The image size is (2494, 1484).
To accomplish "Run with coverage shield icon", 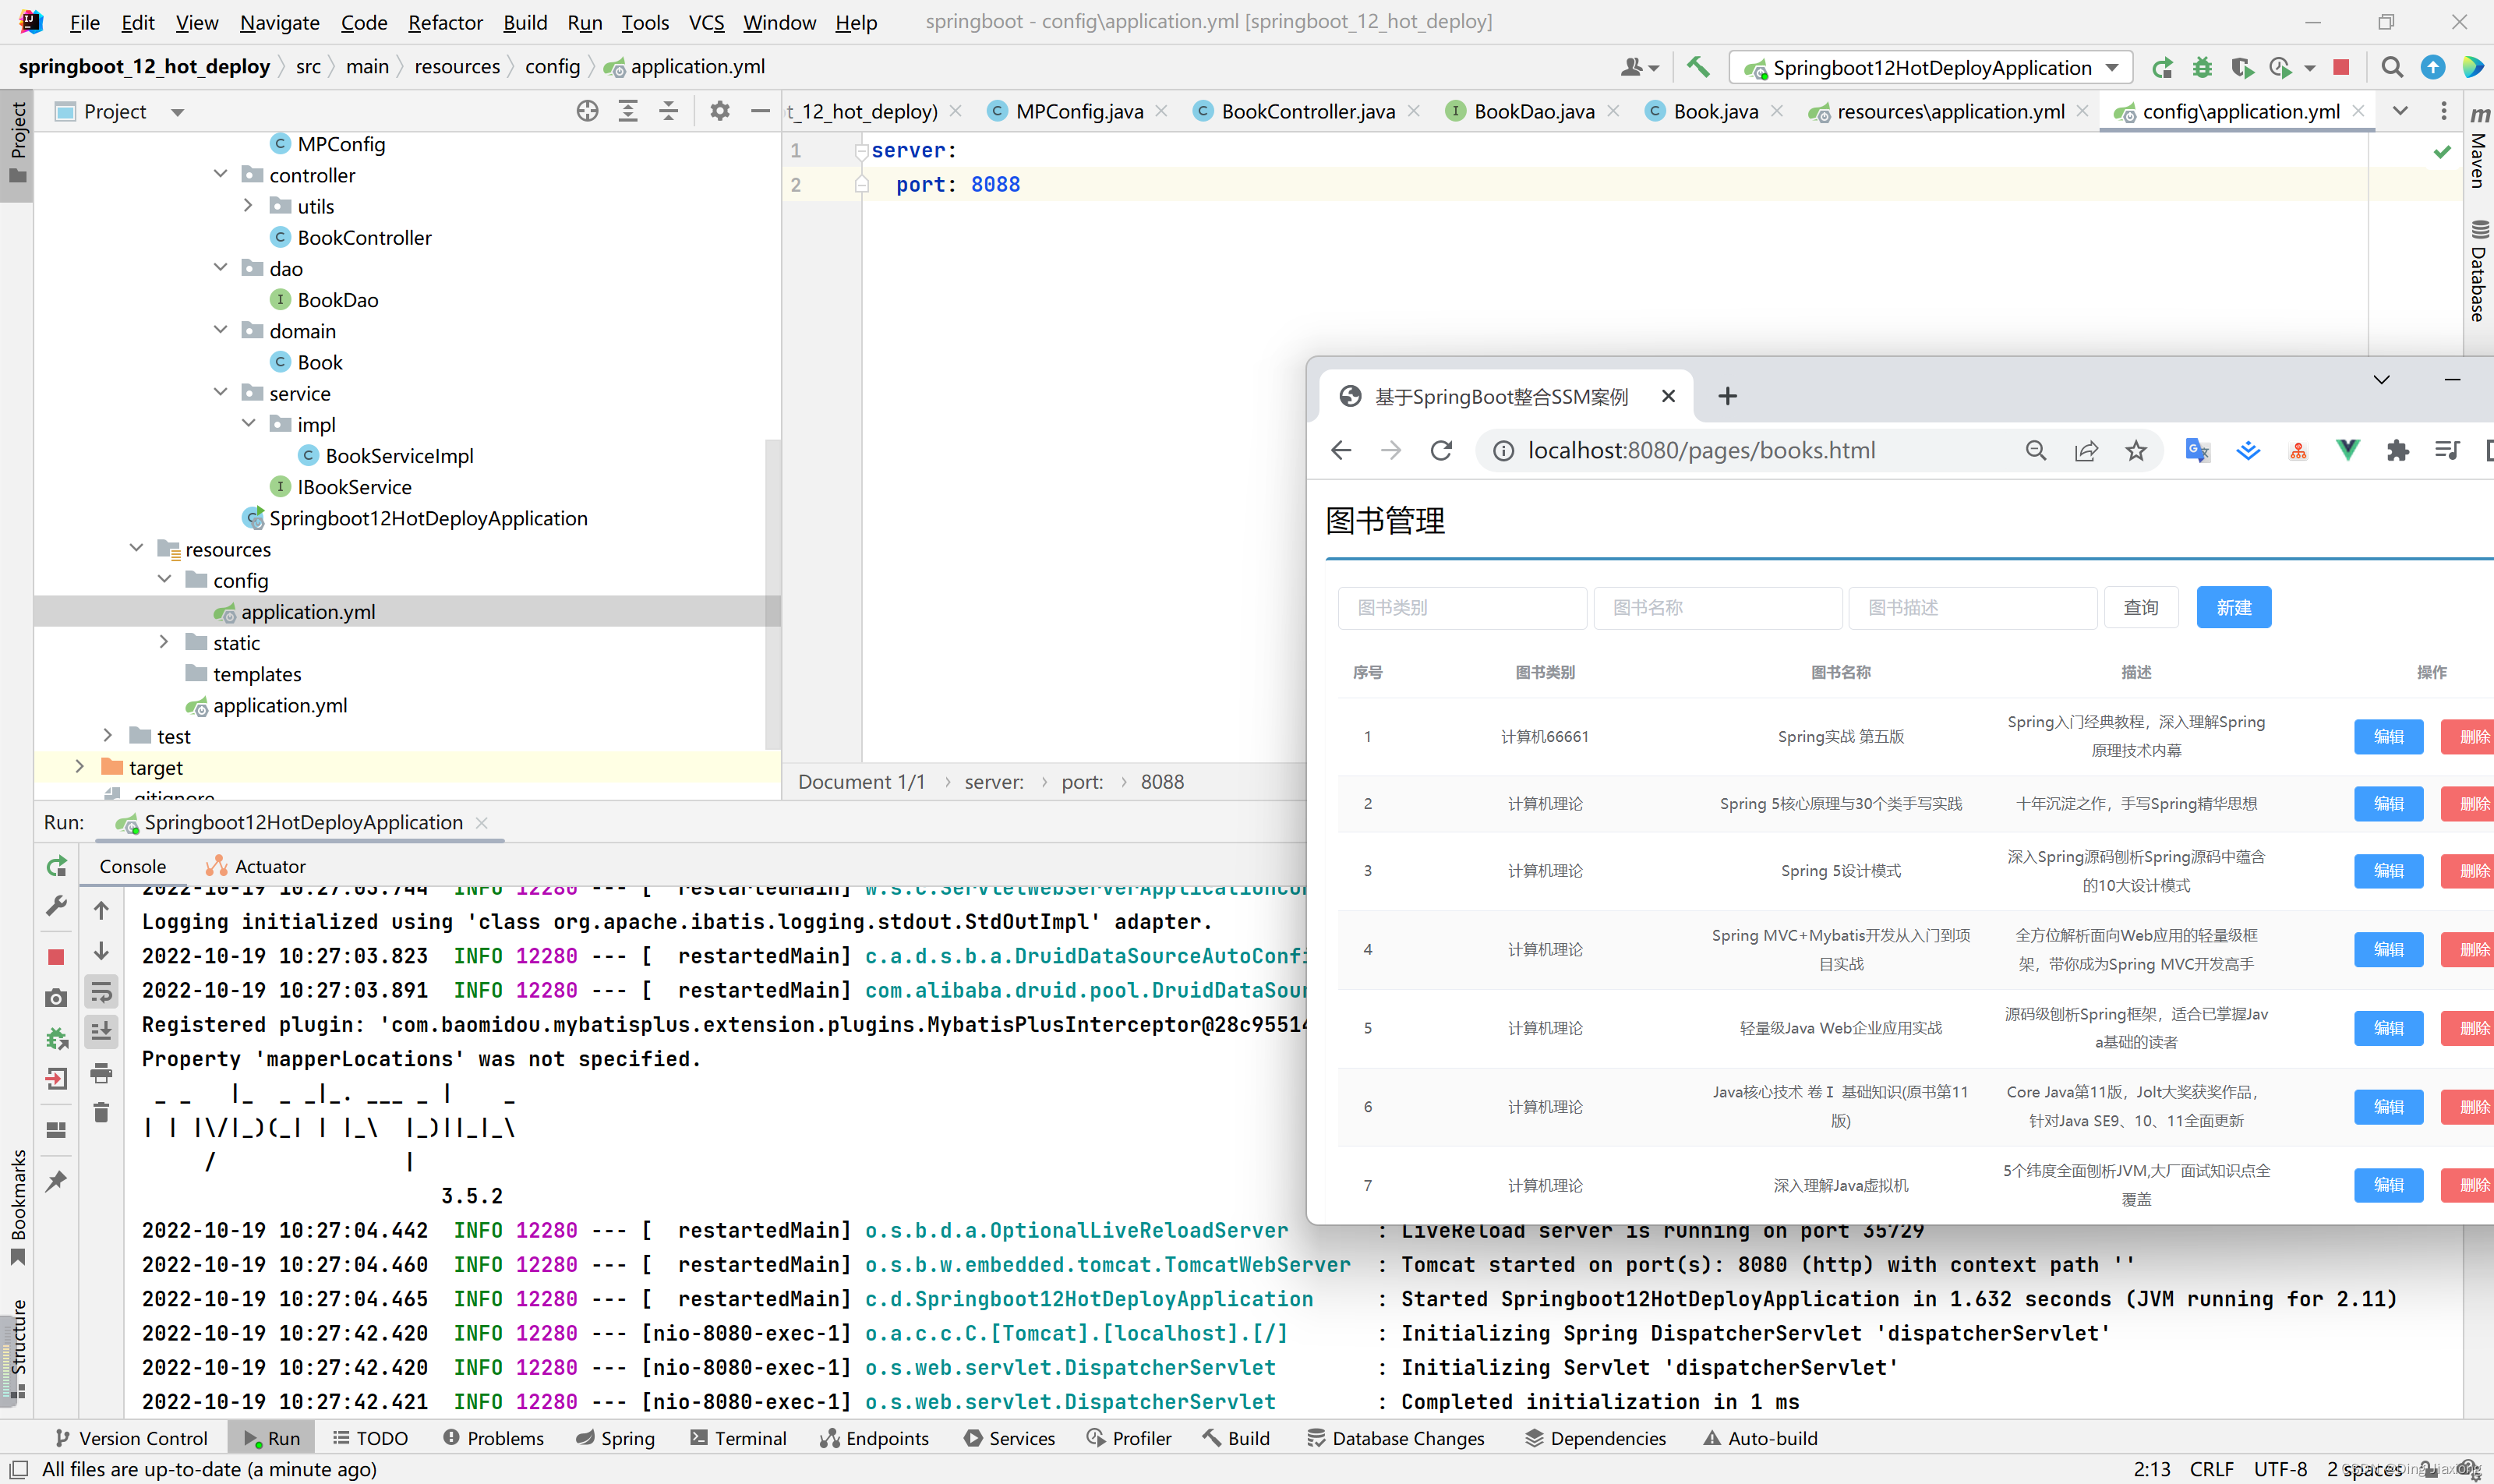I will pyautogui.click(x=2242, y=67).
